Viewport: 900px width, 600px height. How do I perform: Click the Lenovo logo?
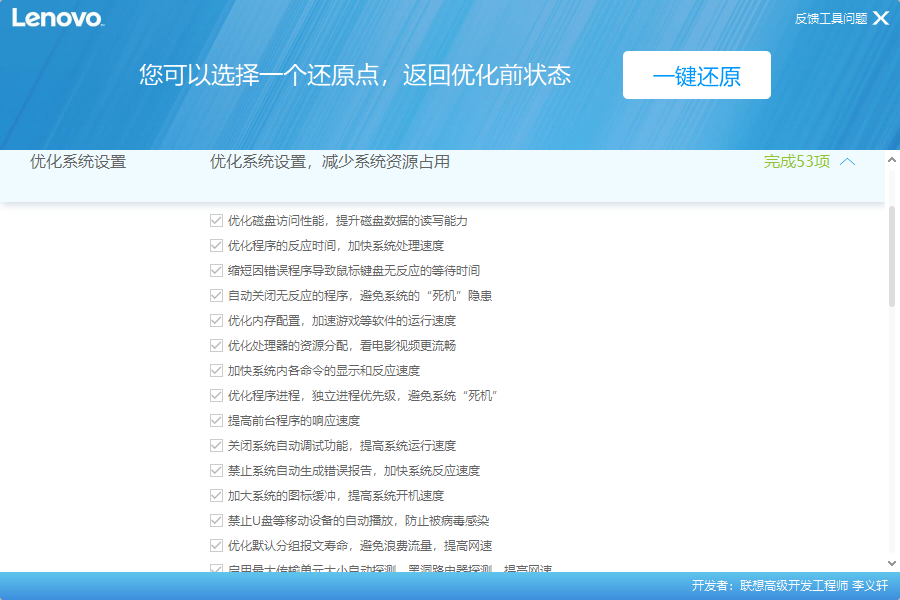55,17
